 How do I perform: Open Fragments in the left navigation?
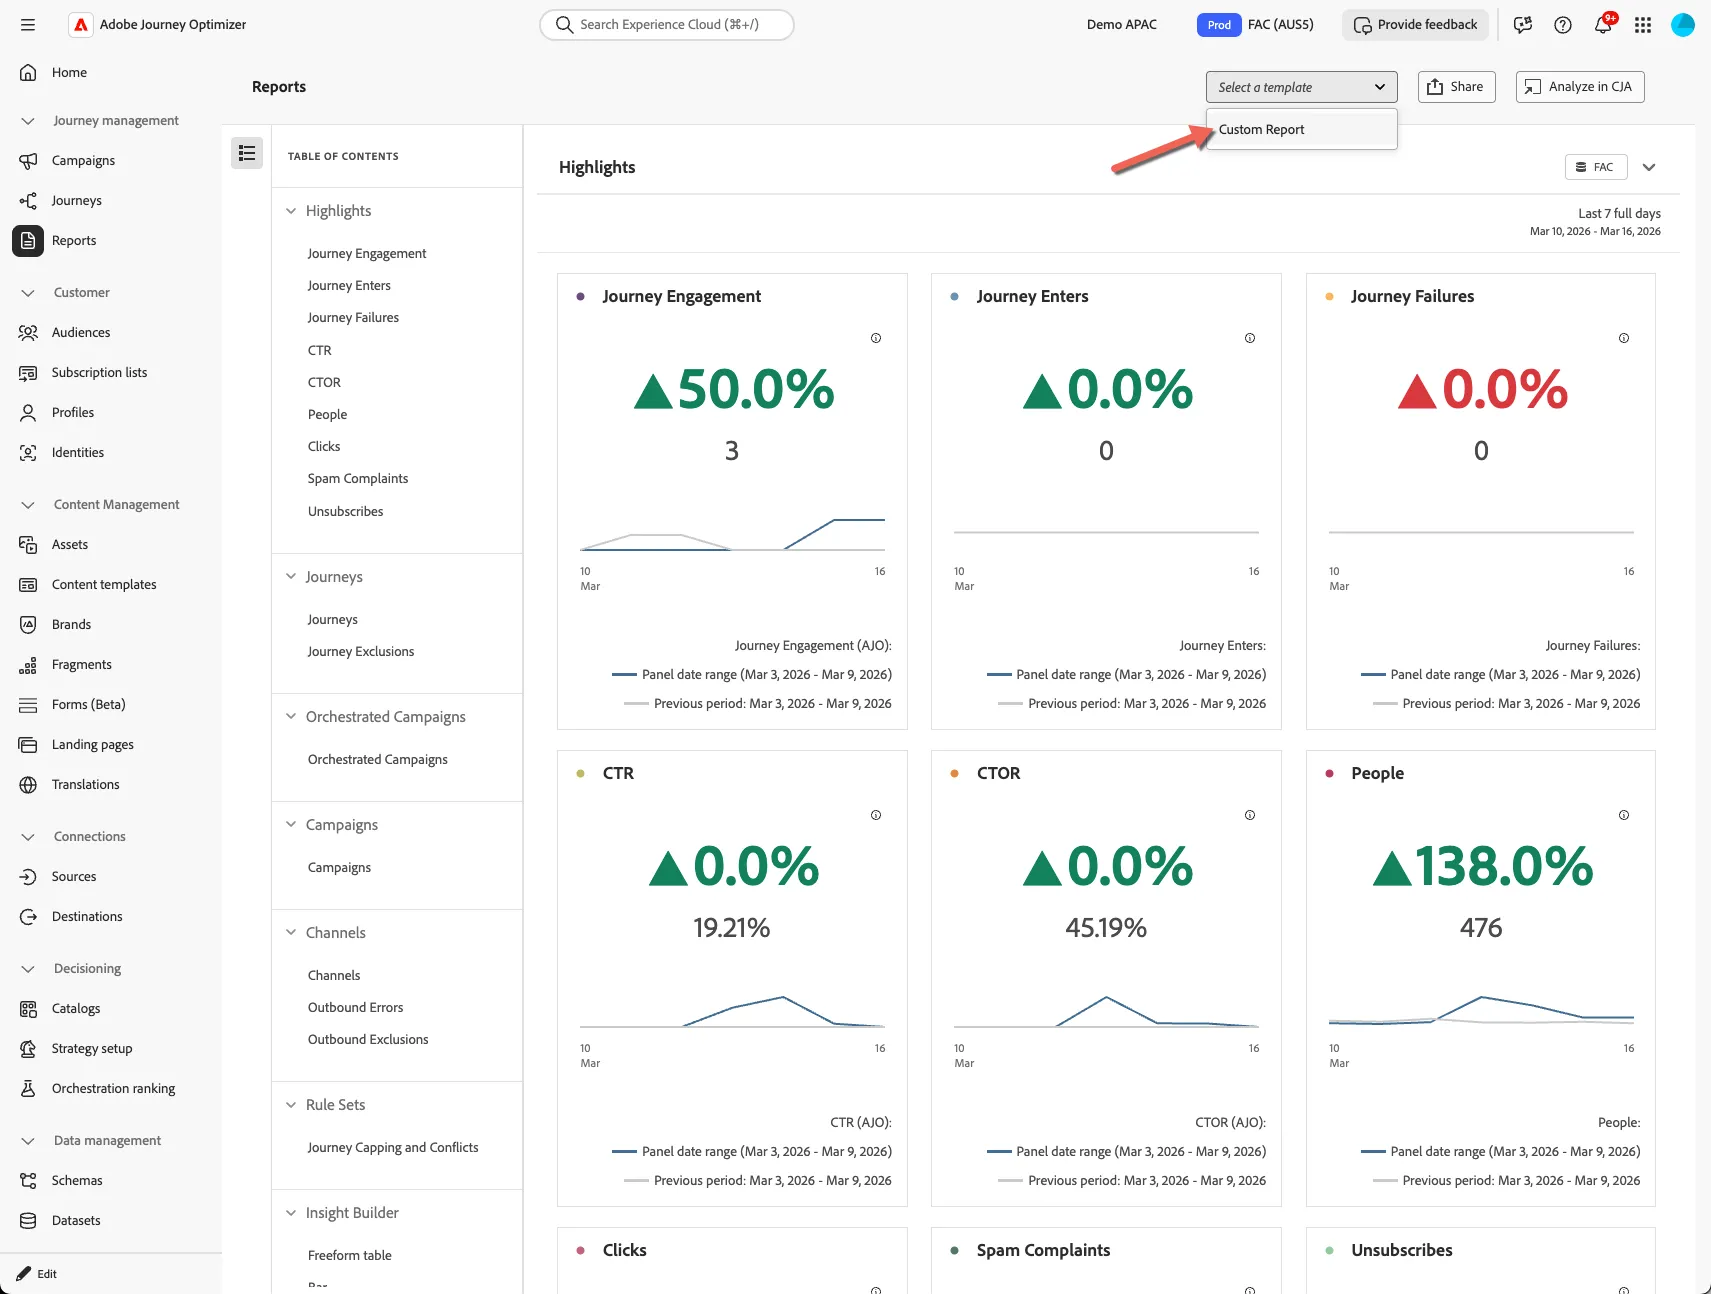click(81, 664)
